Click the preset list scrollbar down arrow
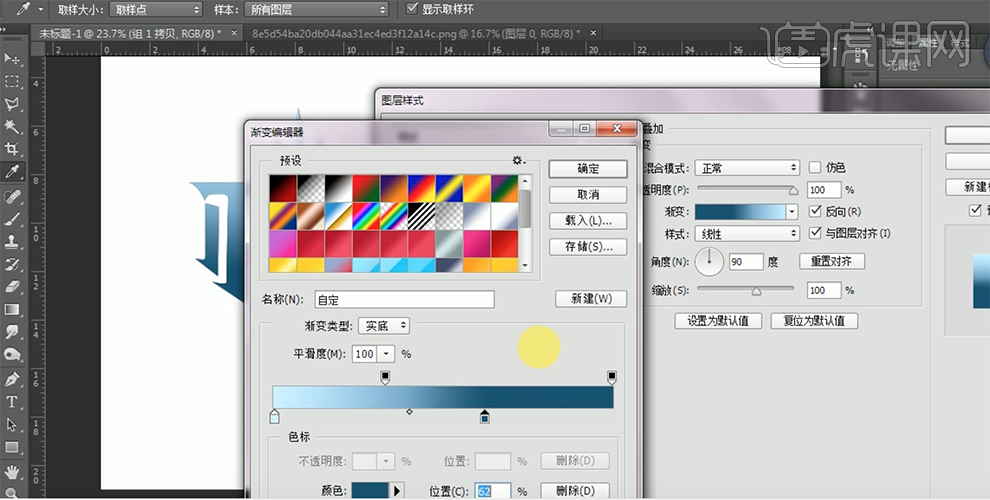 tap(525, 266)
